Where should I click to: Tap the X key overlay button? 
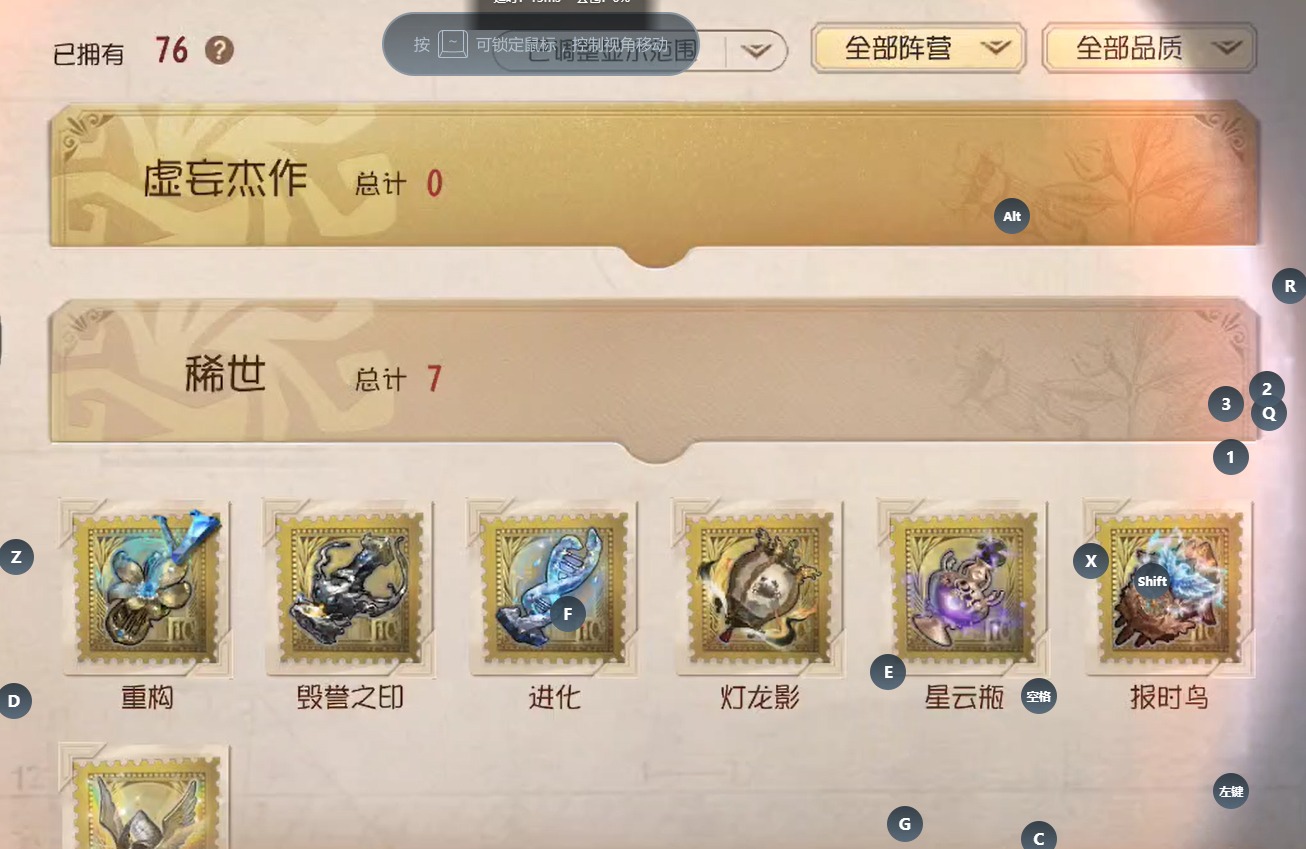1091,561
